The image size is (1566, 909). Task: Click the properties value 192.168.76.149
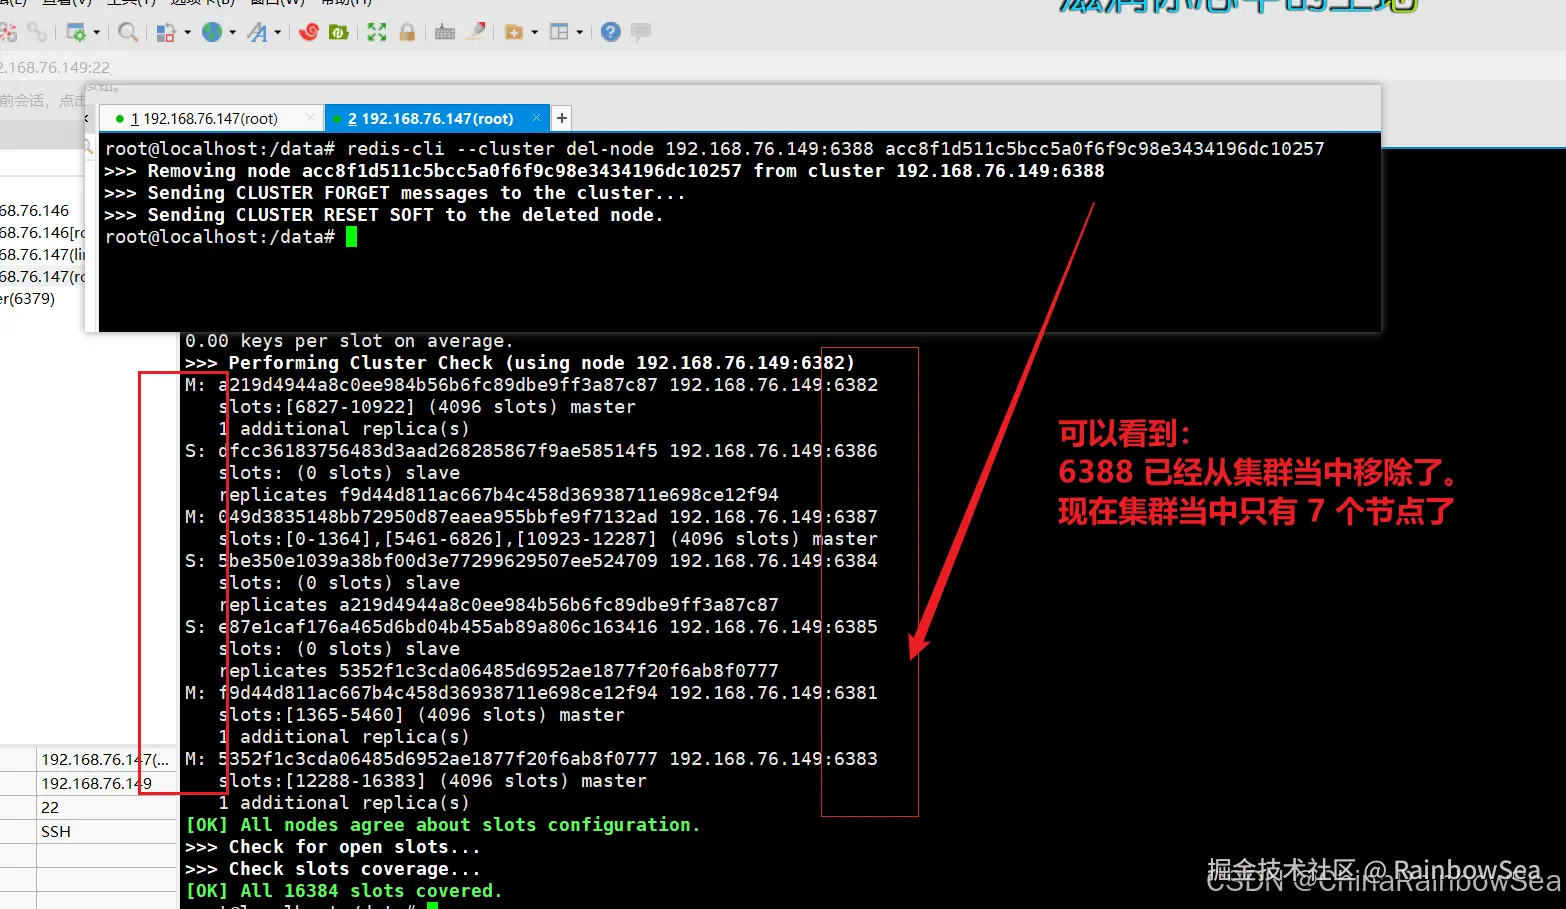tap(96, 783)
